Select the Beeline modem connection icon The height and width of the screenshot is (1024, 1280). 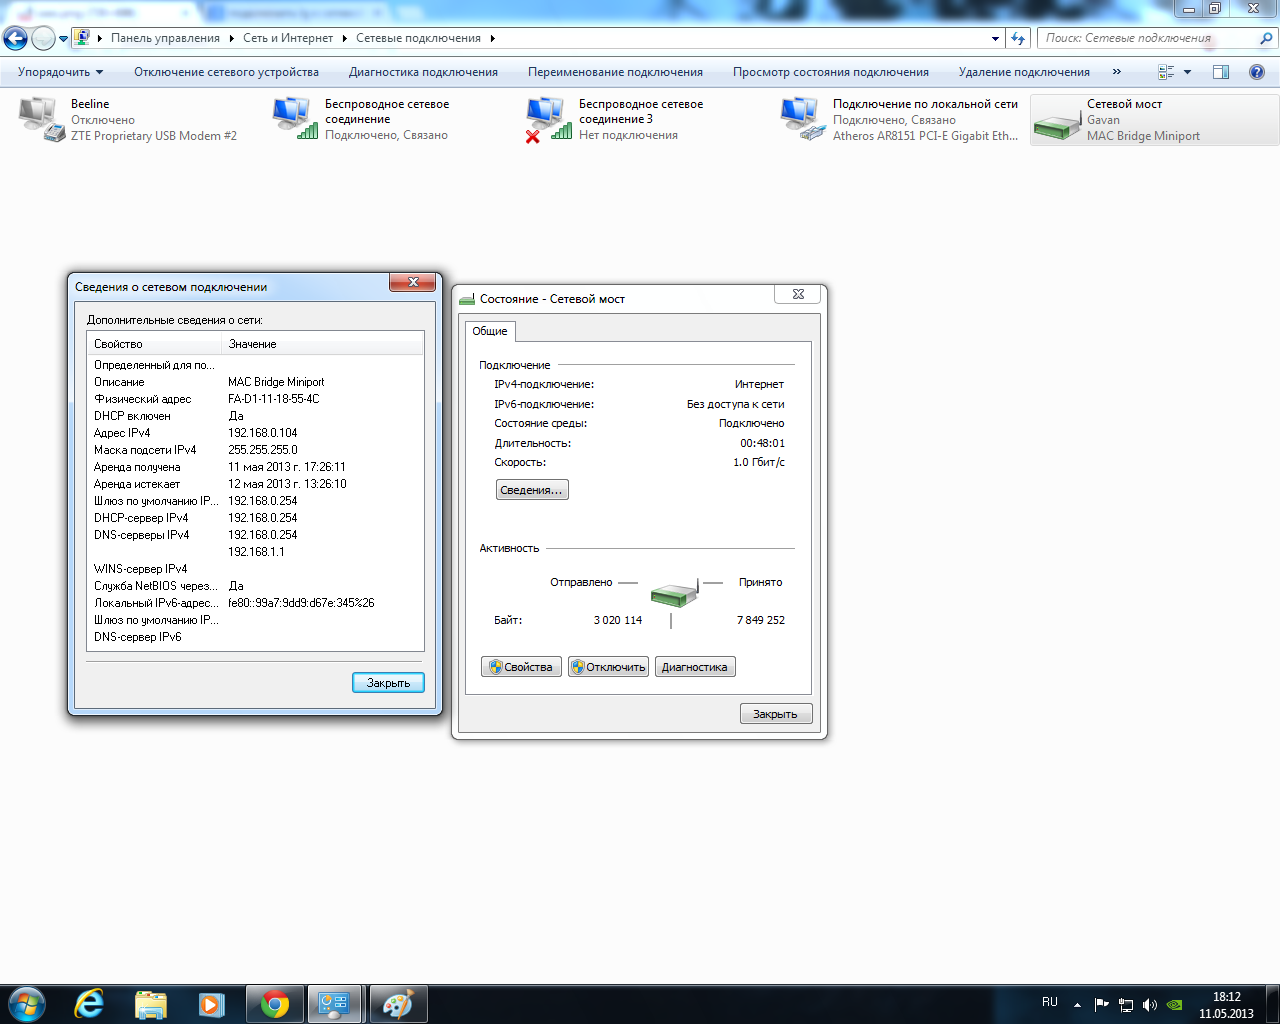click(x=42, y=119)
